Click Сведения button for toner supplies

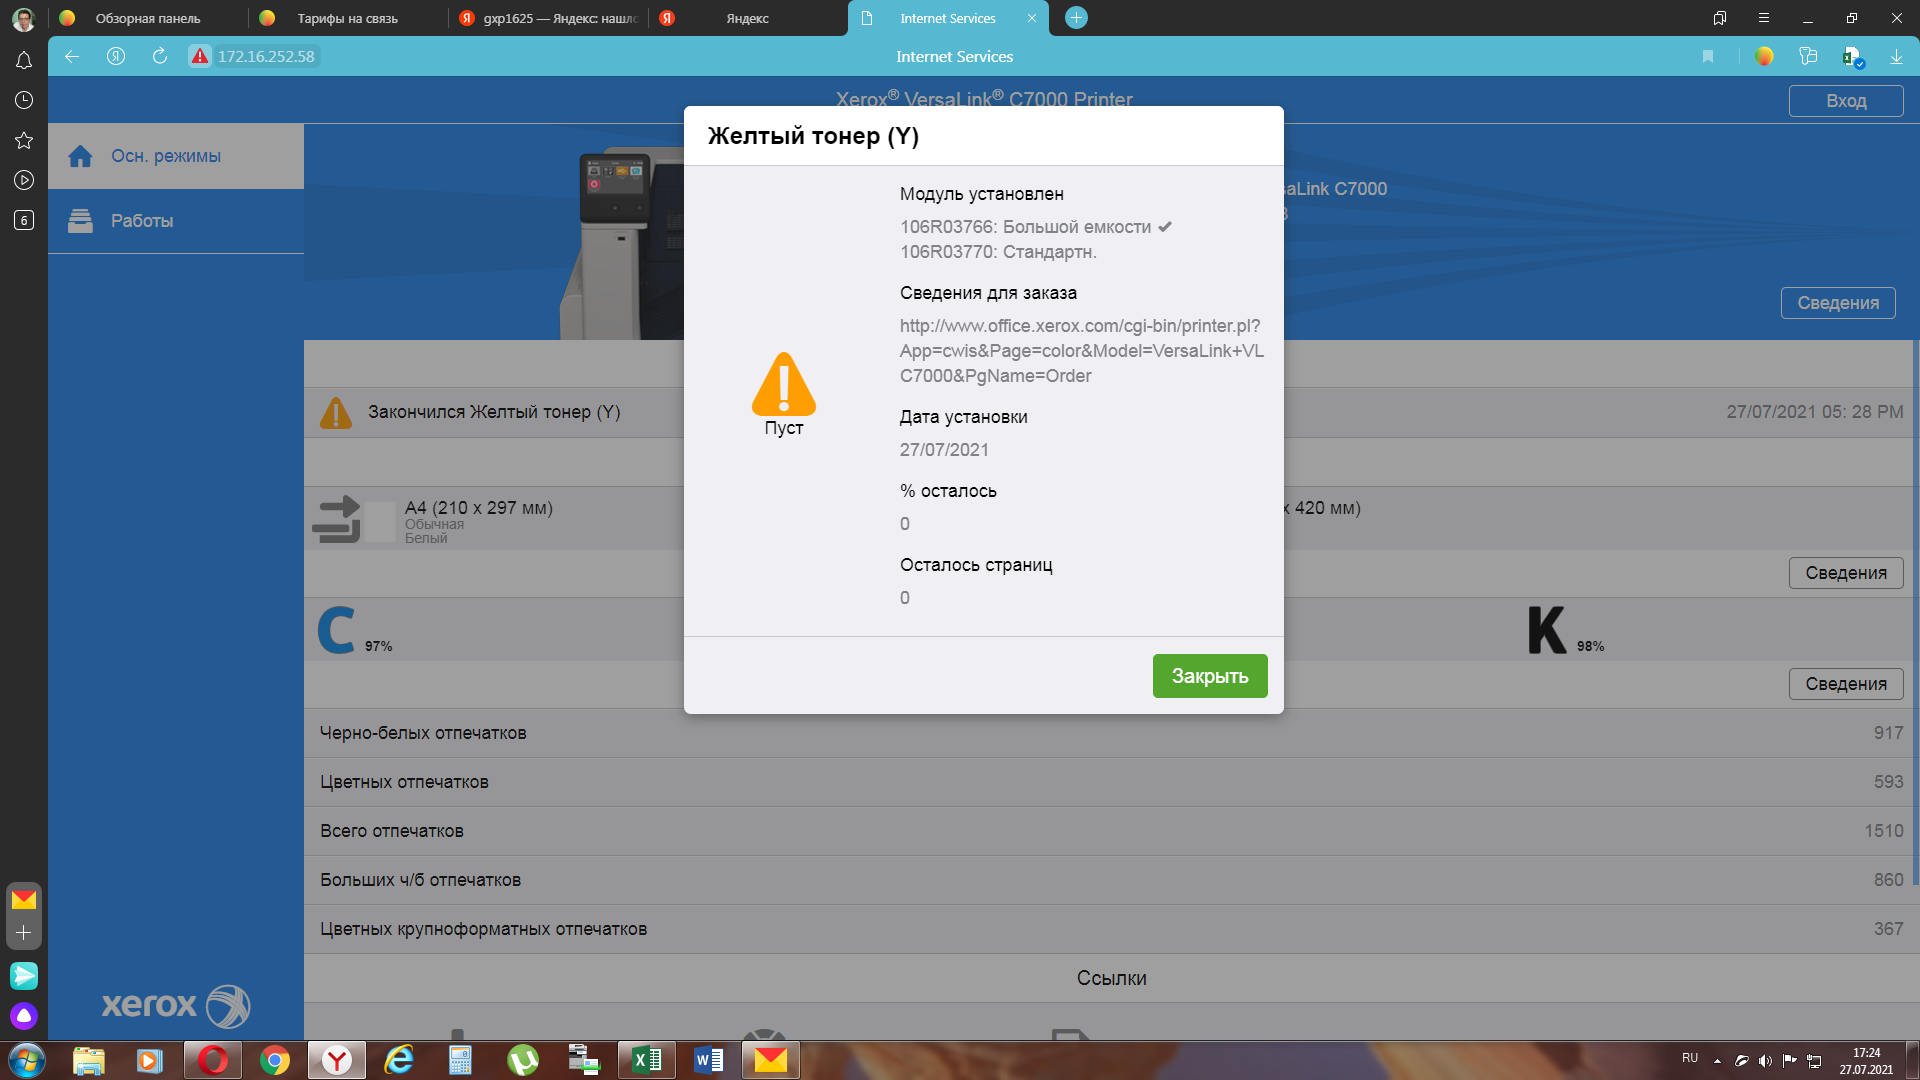pos(1846,684)
